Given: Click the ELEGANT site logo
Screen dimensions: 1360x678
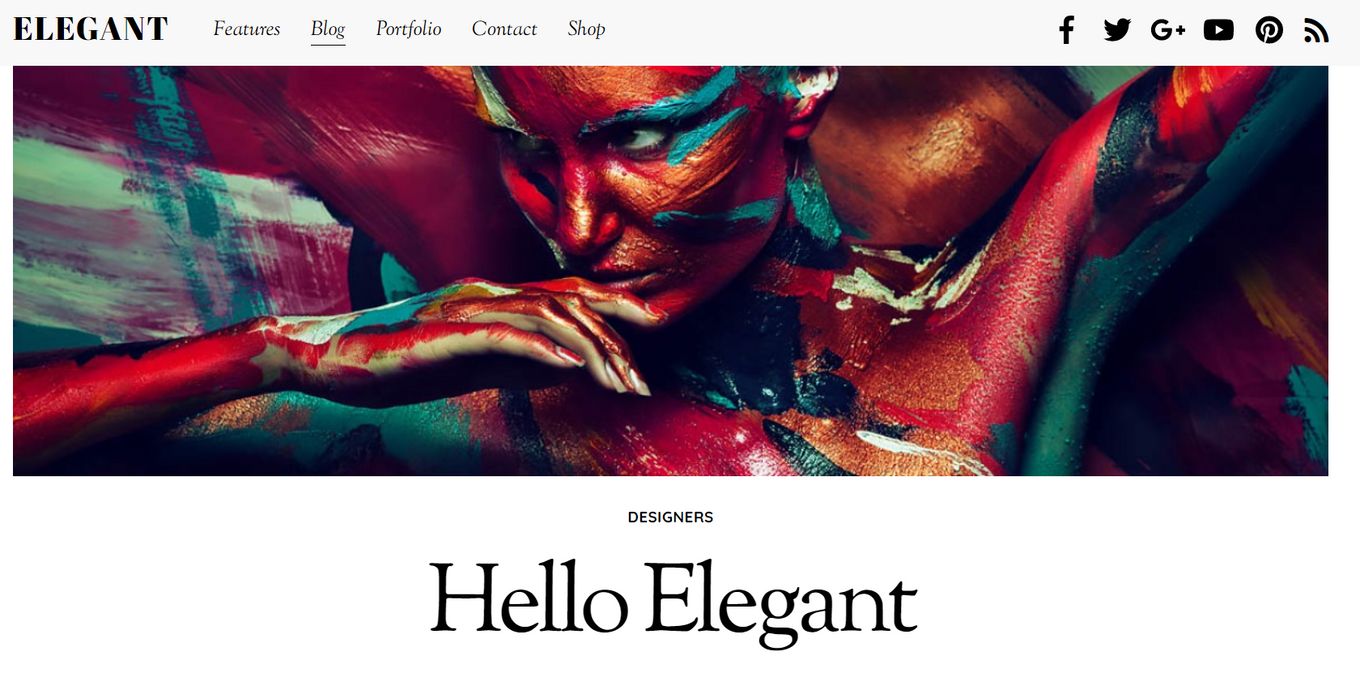Looking at the screenshot, I should coord(90,29).
